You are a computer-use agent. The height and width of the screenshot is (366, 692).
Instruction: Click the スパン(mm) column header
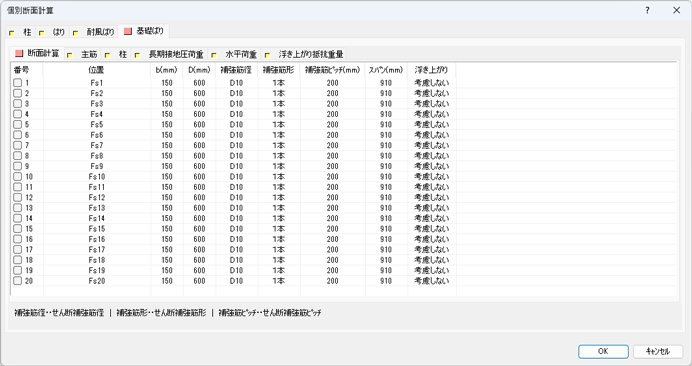[x=386, y=70]
